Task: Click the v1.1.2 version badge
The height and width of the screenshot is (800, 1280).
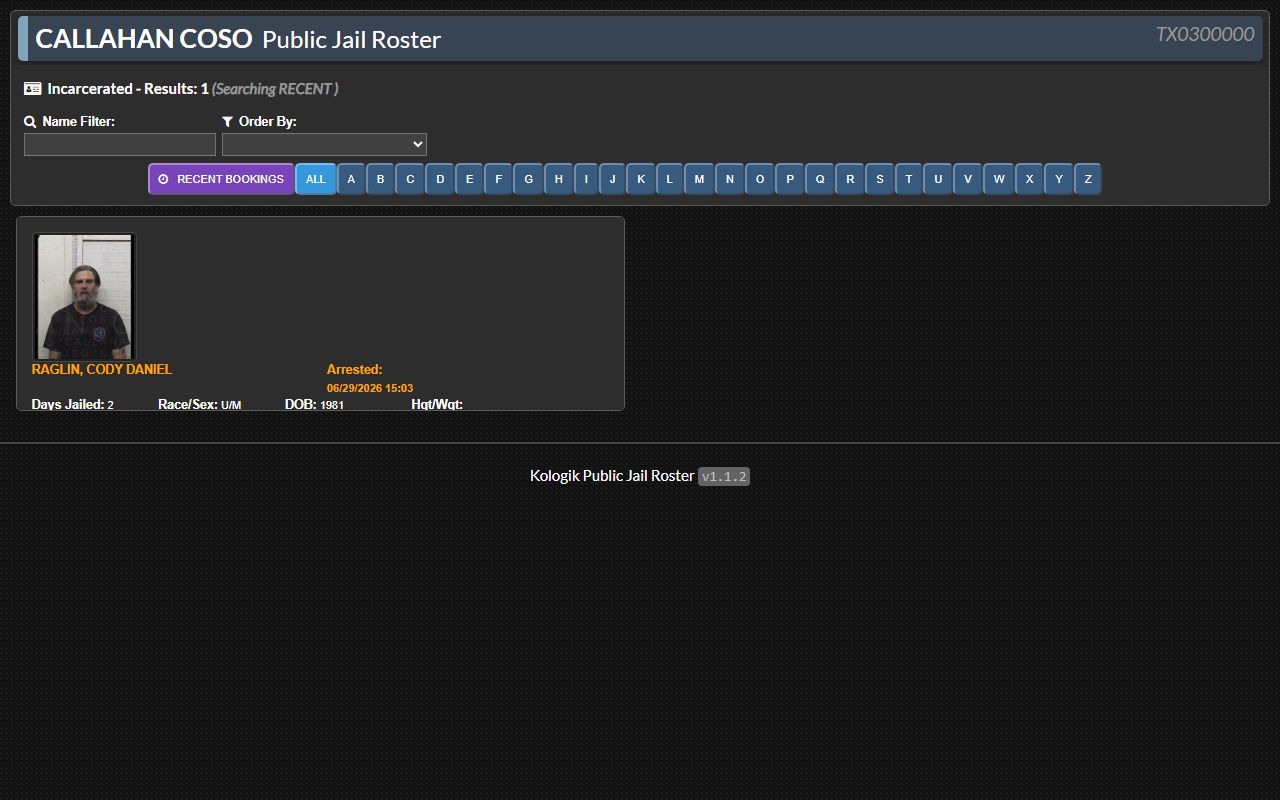Action: tap(724, 477)
